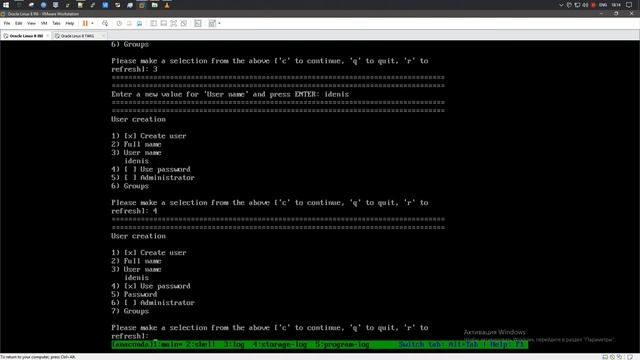Click the Unity mode toolbar icon
Screen dimensions: 640x360
(x=184, y=23)
